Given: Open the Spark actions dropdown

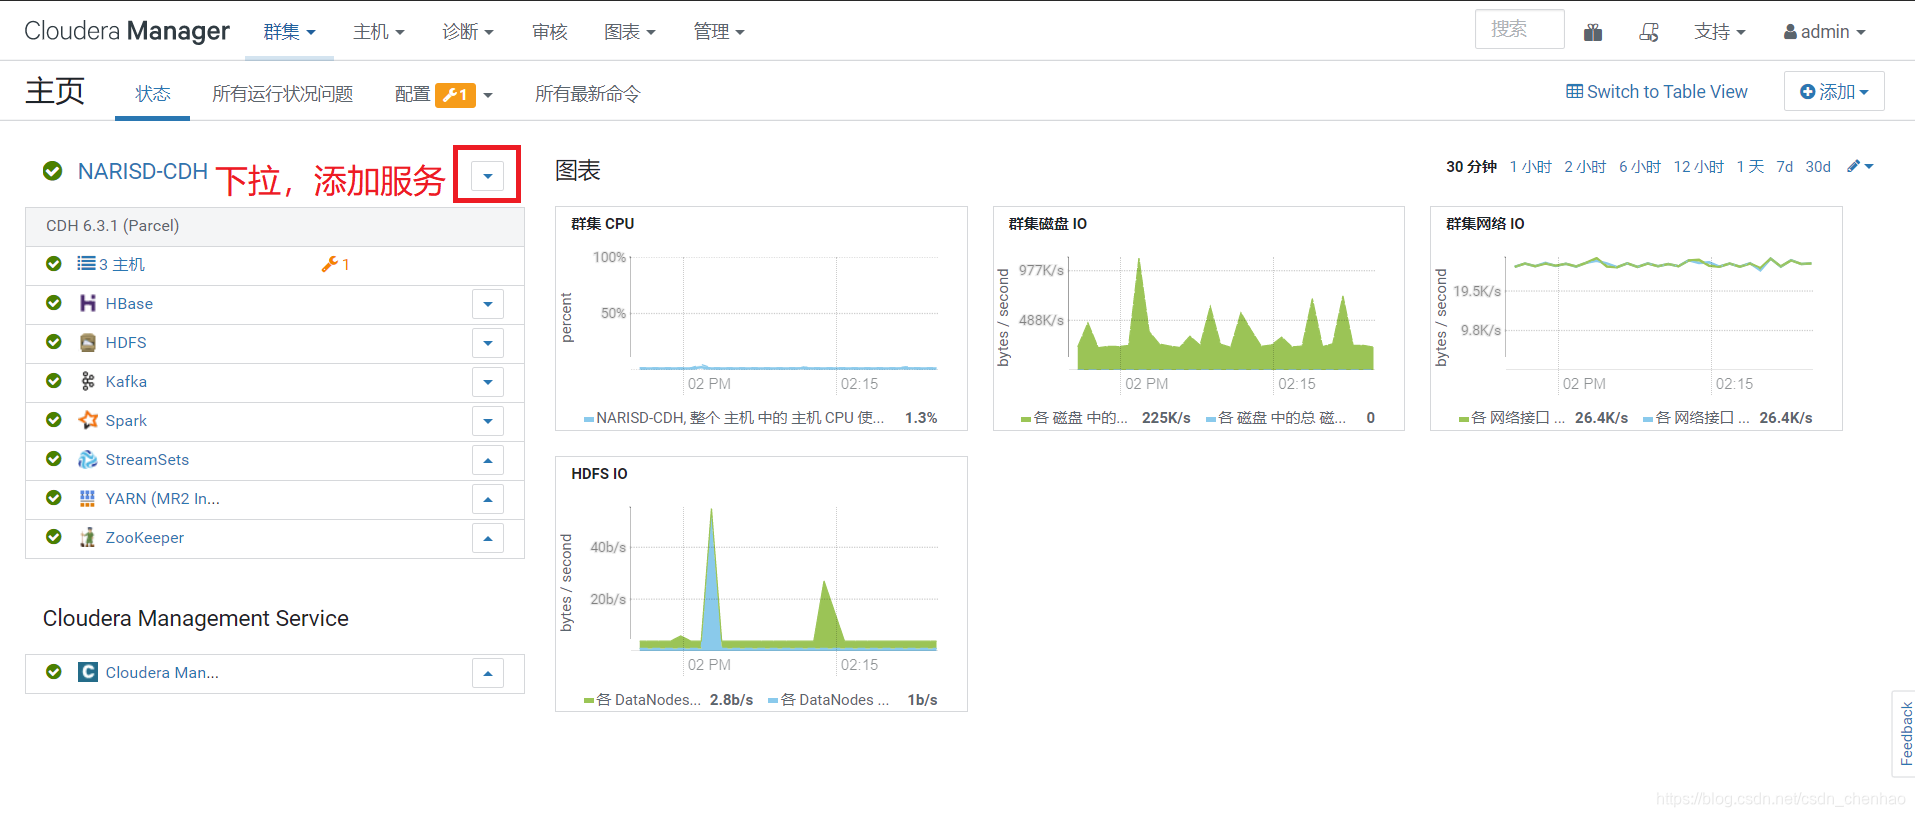Looking at the screenshot, I should [488, 421].
